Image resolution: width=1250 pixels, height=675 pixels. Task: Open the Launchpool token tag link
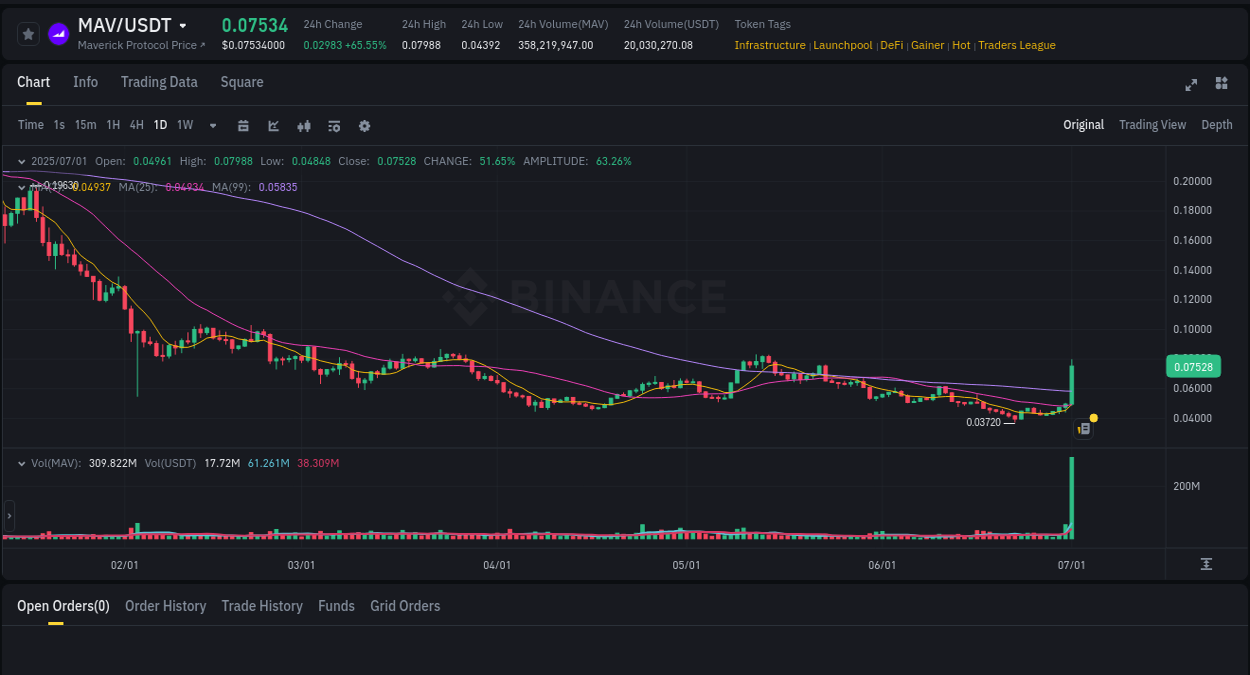(x=843, y=45)
